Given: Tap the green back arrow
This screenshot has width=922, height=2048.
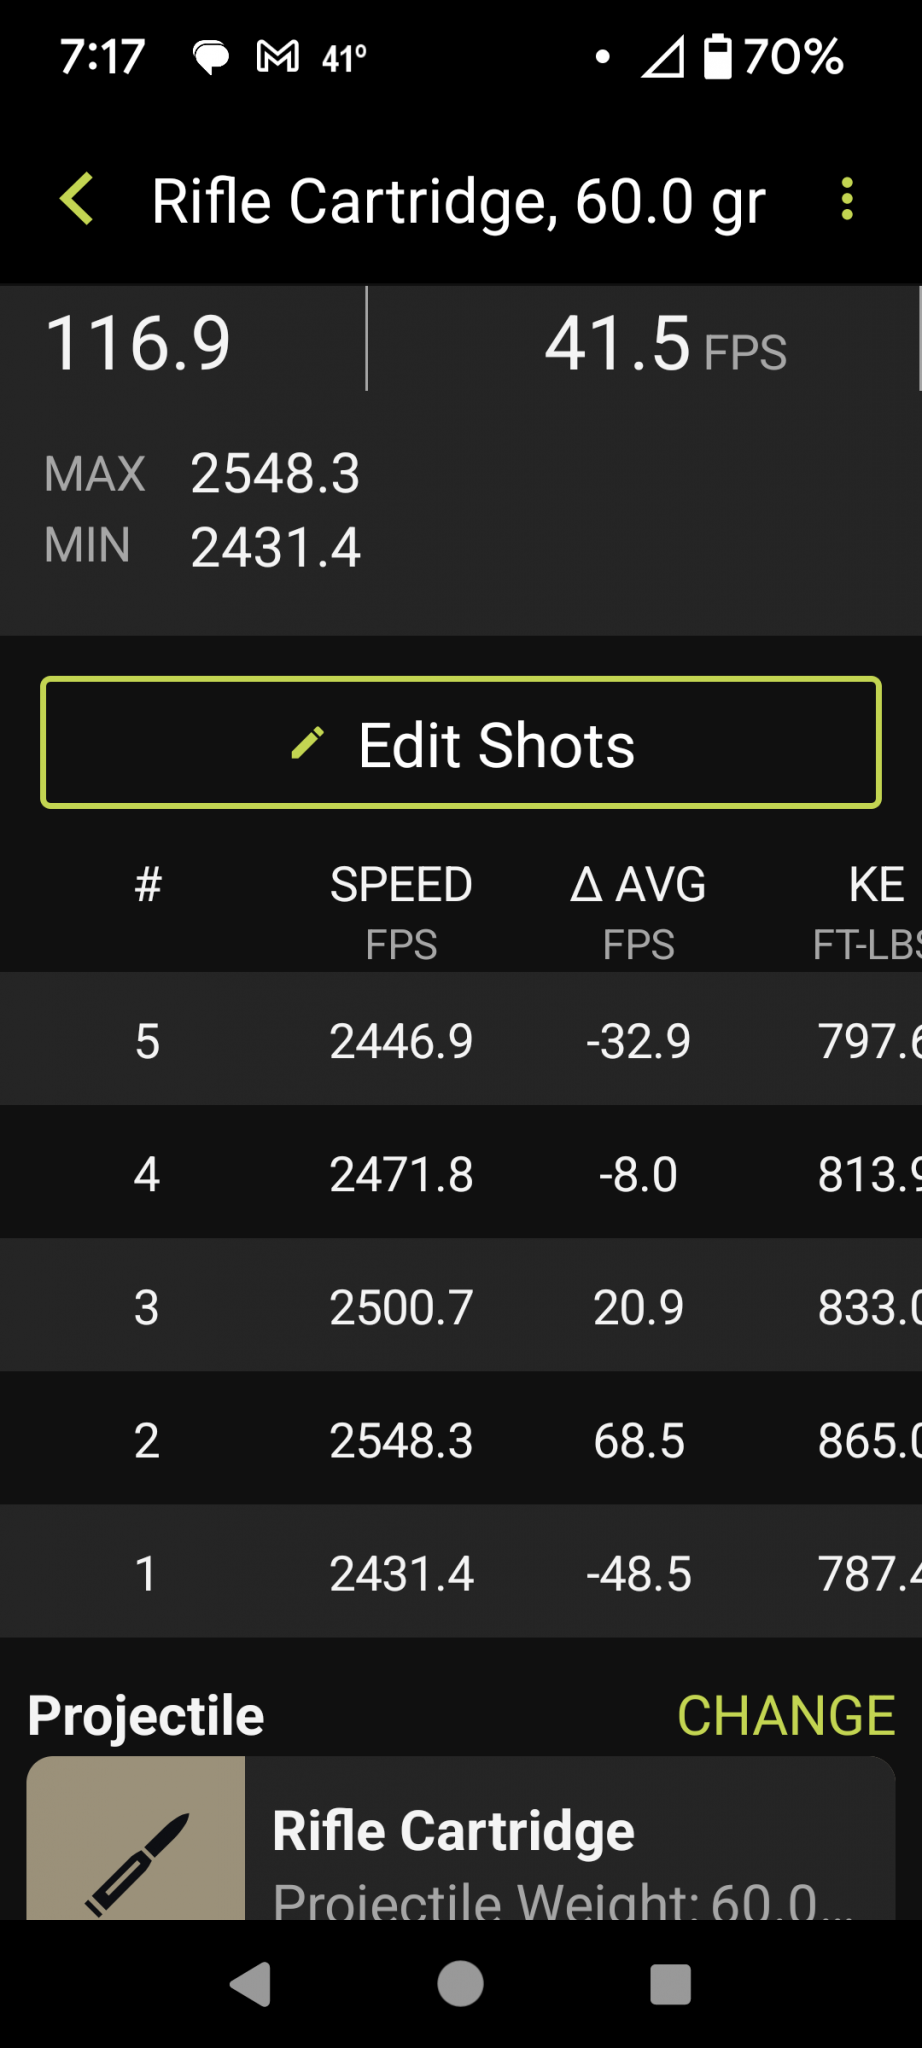Looking at the screenshot, I should [x=78, y=199].
